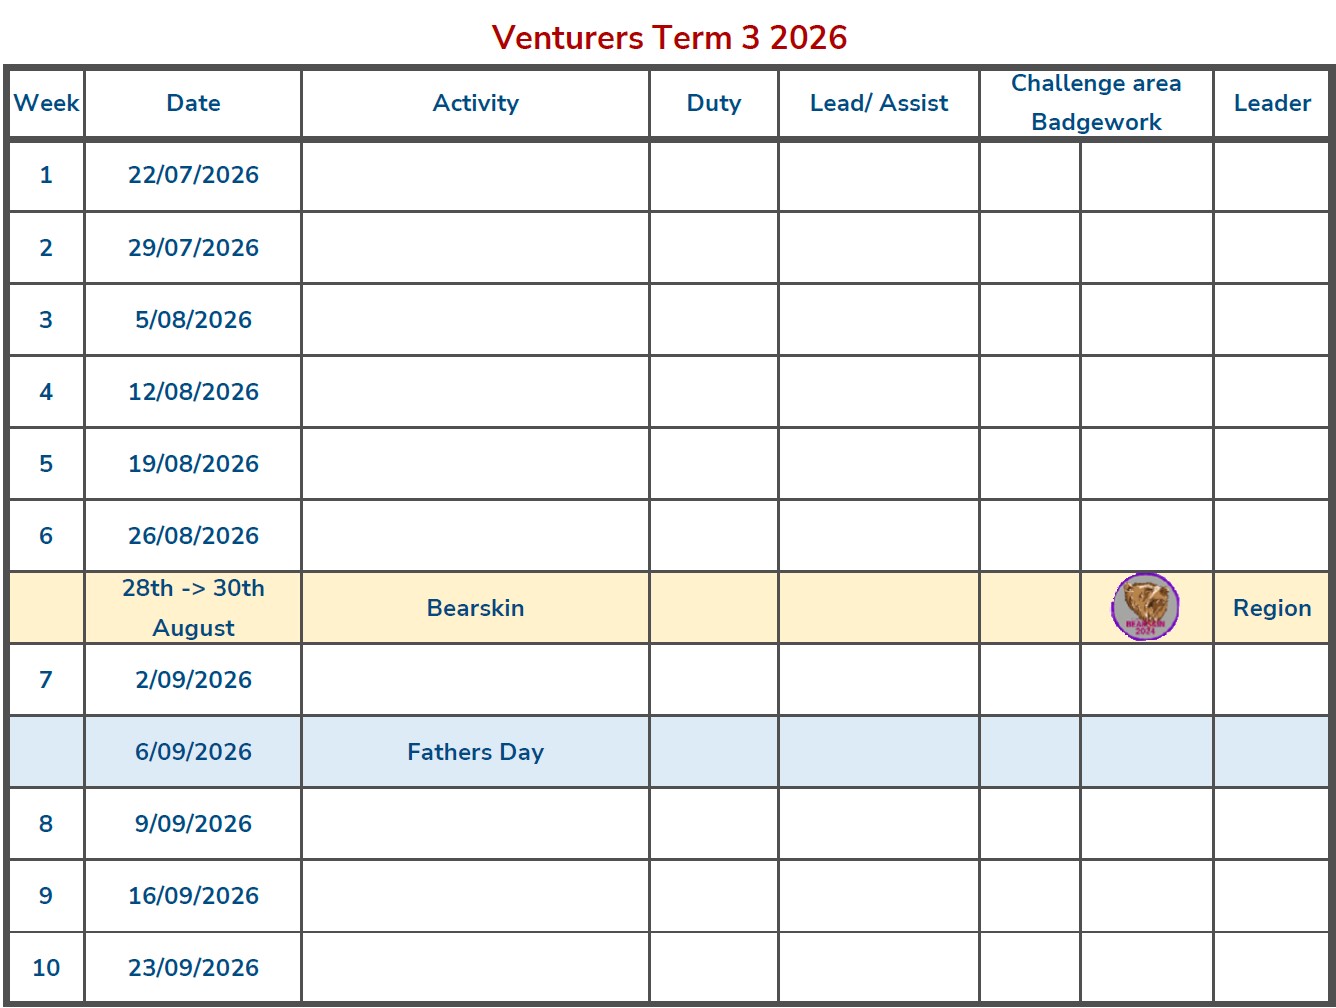Click the 6/09/2026 date cell
The height and width of the screenshot is (1008, 1336).
point(193,752)
